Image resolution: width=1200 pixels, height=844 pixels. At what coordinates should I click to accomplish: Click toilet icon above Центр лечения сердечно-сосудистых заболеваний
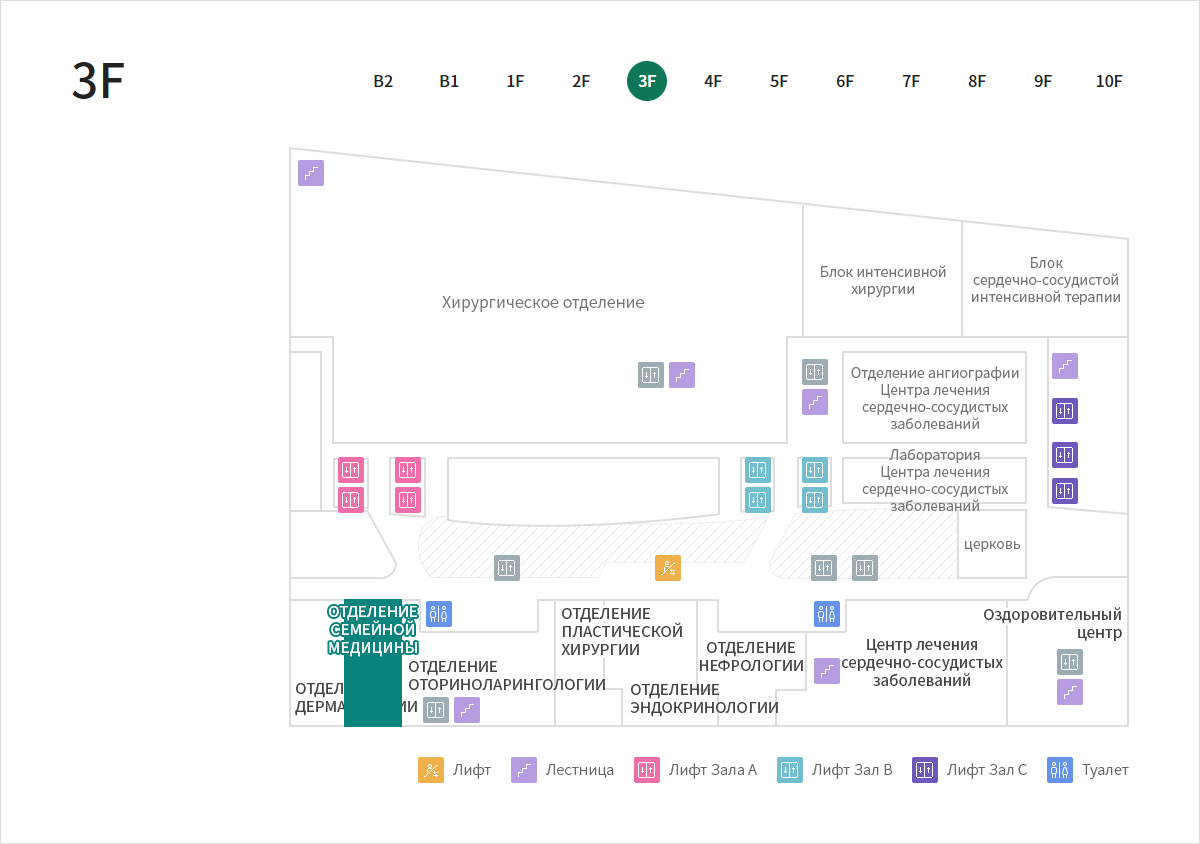tap(827, 614)
